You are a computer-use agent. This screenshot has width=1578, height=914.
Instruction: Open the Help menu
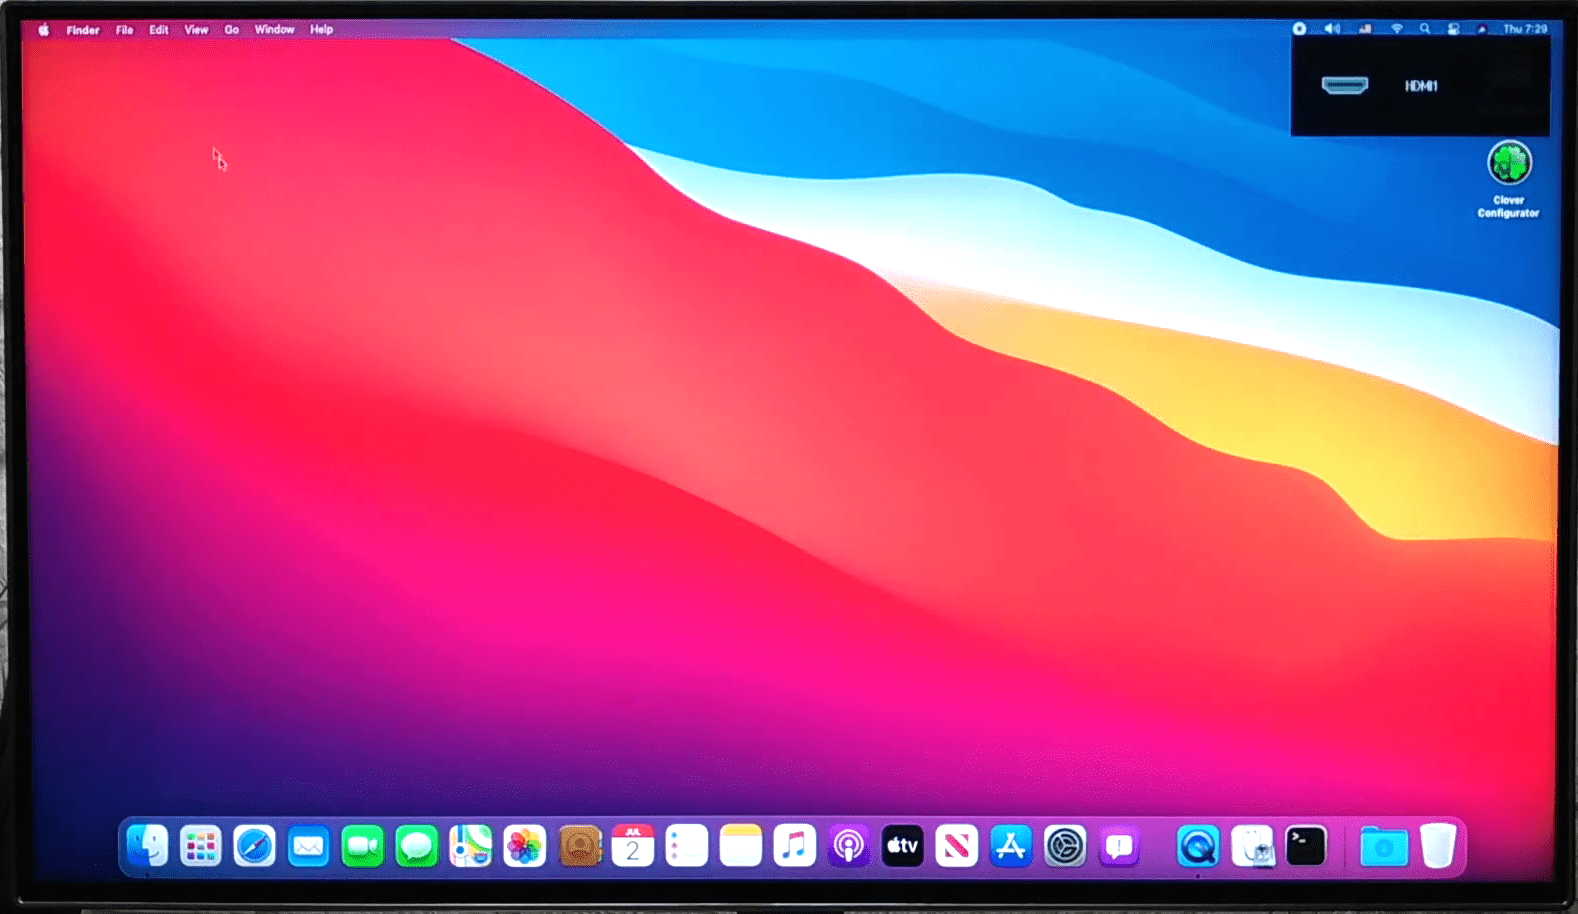(x=321, y=30)
